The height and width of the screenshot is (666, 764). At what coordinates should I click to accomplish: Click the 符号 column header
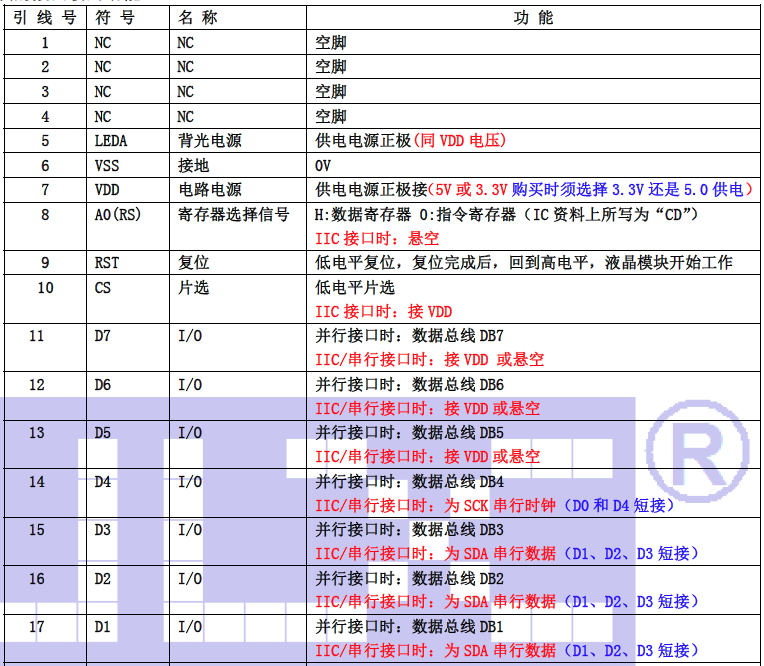tap(115, 18)
